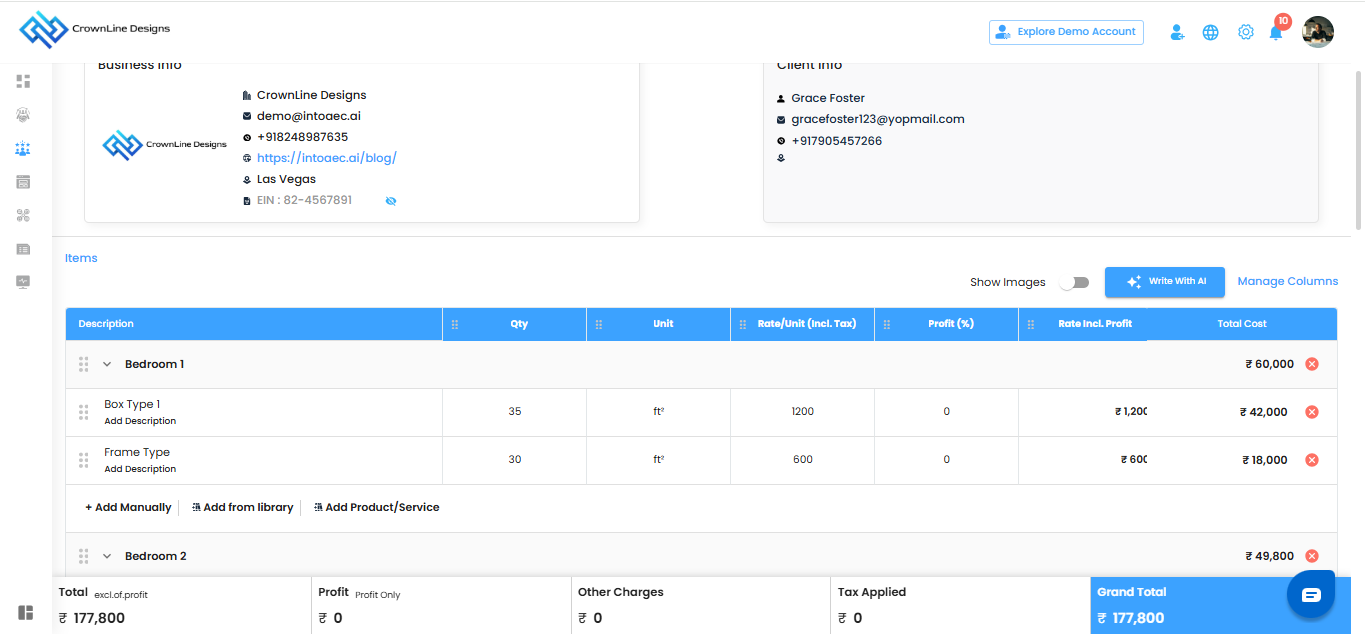Click the Rate Incl. Profit column drag handle
Image resolution: width=1365 pixels, height=634 pixels.
tap(1031, 324)
